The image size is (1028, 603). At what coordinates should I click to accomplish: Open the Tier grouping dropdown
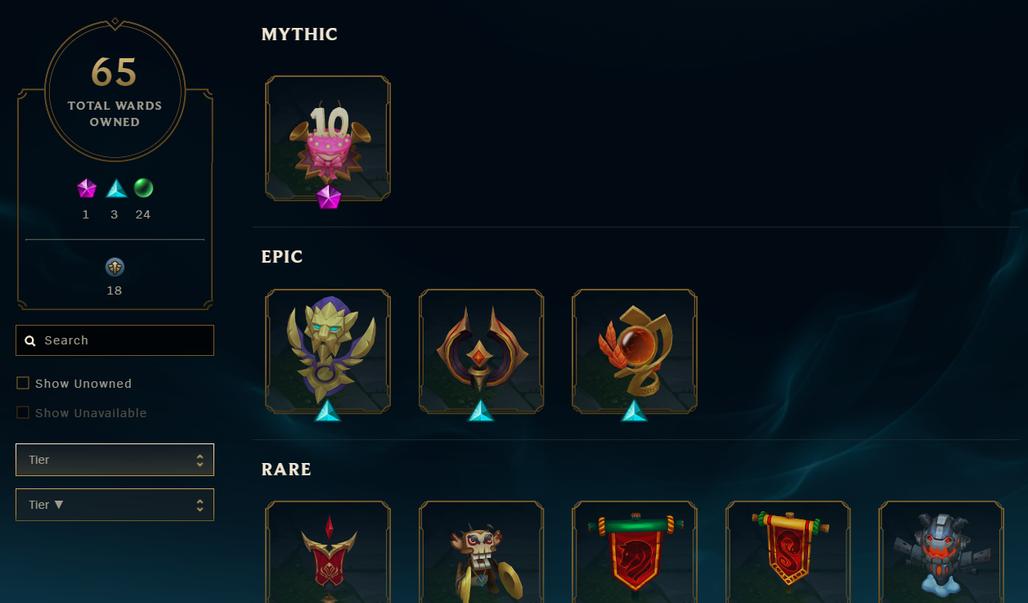(x=115, y=459)
